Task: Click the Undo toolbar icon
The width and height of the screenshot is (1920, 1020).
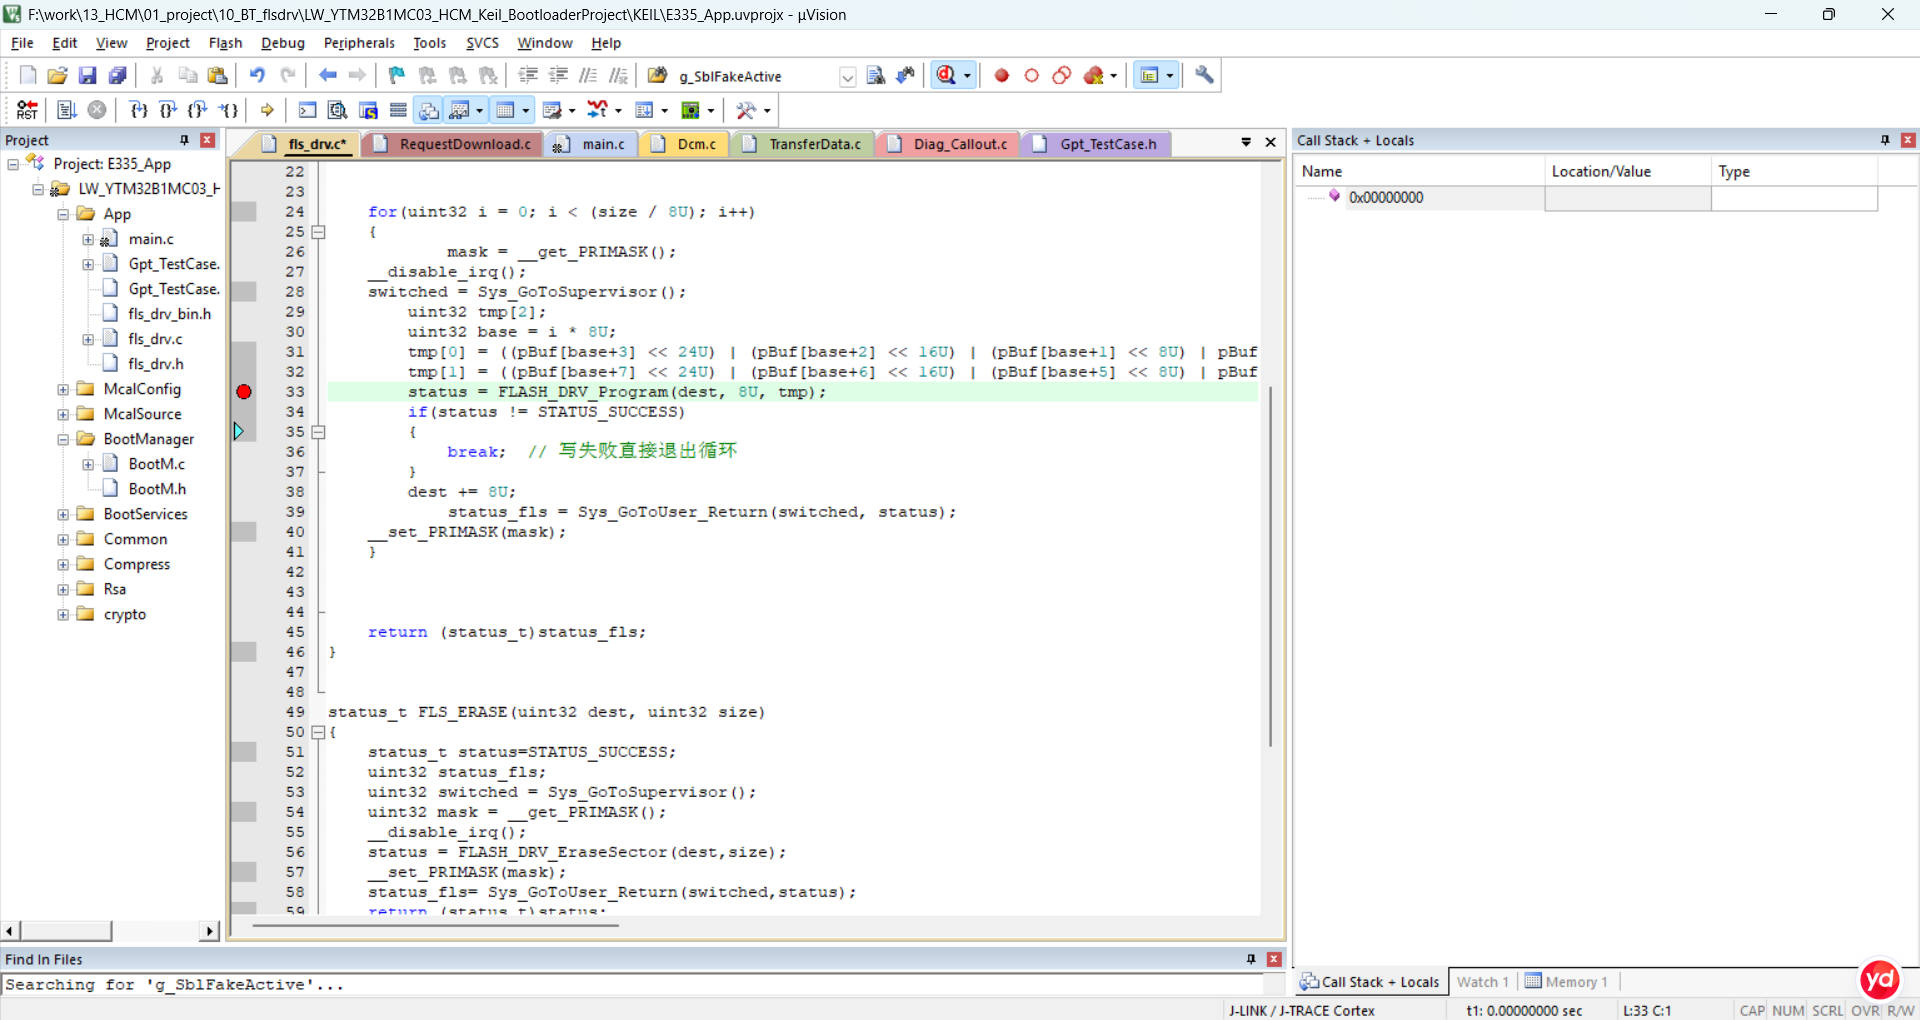Action: (x=257, y=75)
